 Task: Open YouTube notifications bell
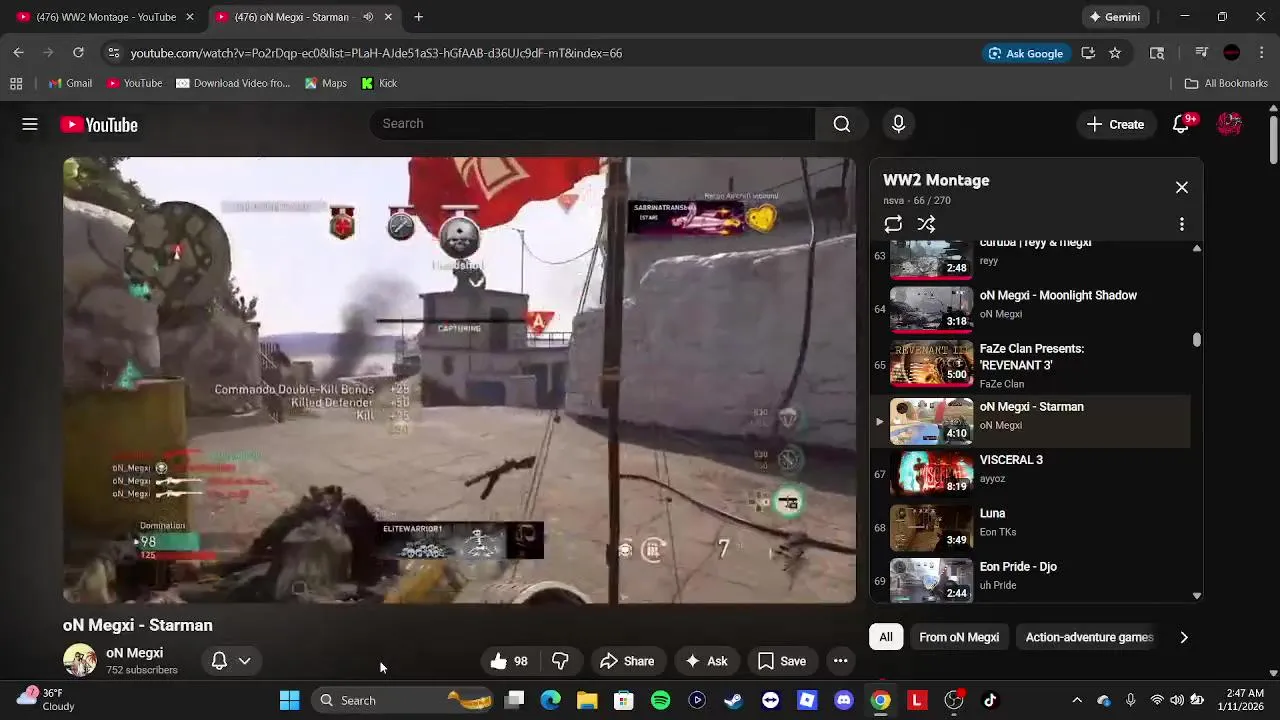pos(1181,124)
